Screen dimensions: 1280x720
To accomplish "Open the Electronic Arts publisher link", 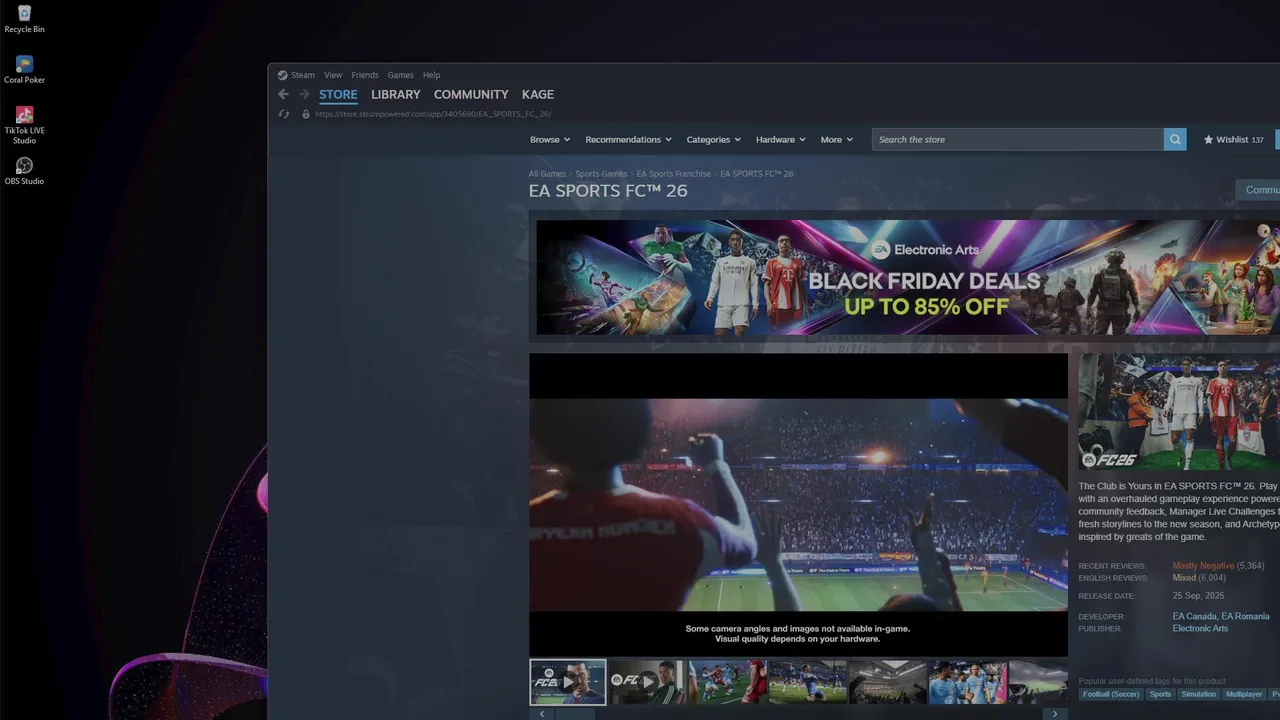I will click(1200, 629).
